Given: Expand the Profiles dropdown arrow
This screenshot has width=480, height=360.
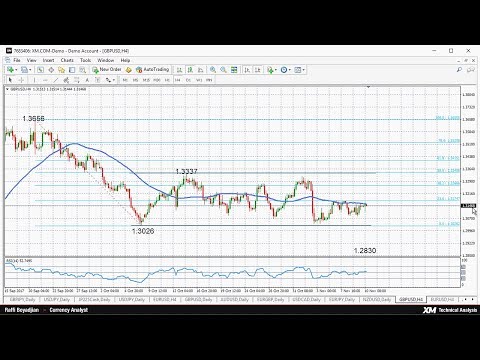Looking at the screenshot, I should click(x=30, y=70).
